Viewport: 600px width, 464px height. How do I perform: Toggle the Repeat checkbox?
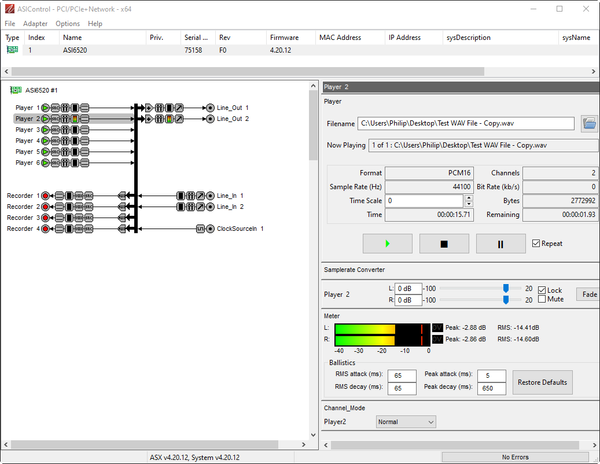click(538, 243)
